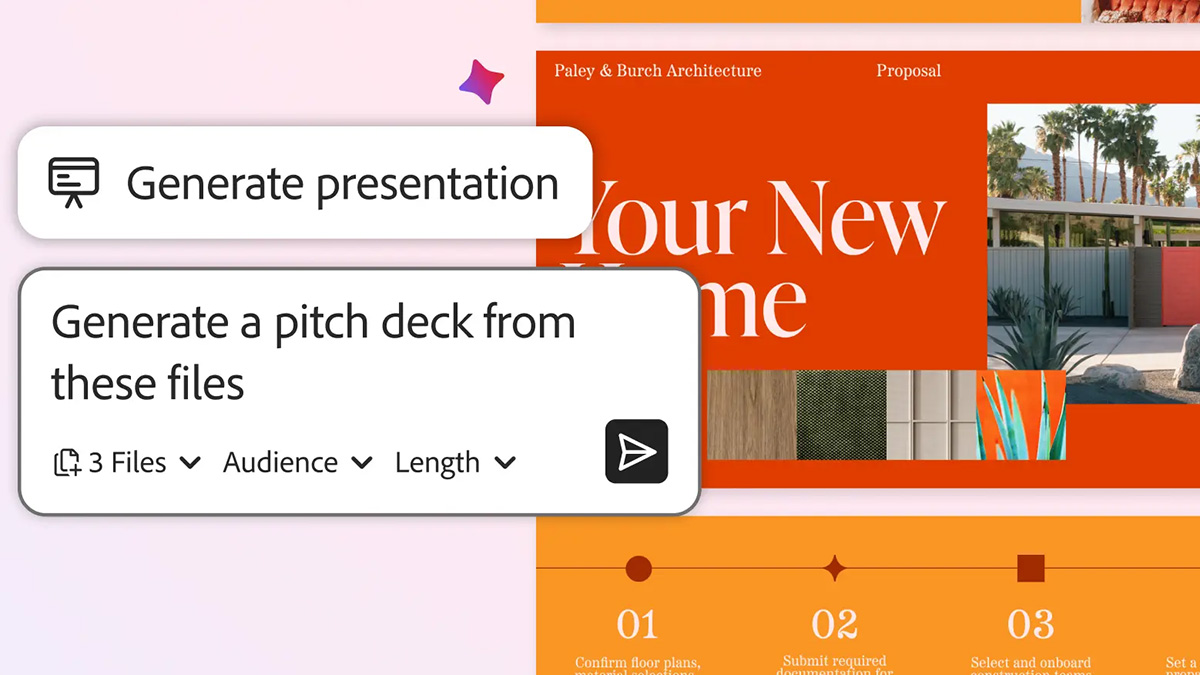Select the beige tile material swatch
The image size is (1200, 675).
(930, 414)
